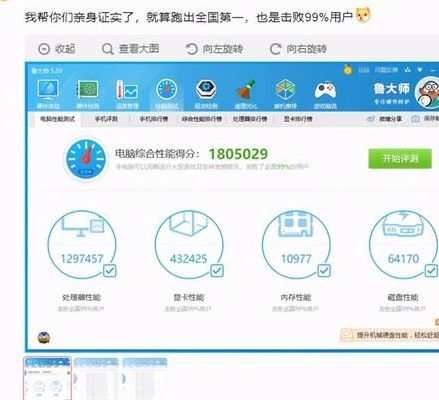Screen dimensions: 439x400
Task: Uncheck the 显卡性能 test checkbox
Action: click(x=217, y=271)
